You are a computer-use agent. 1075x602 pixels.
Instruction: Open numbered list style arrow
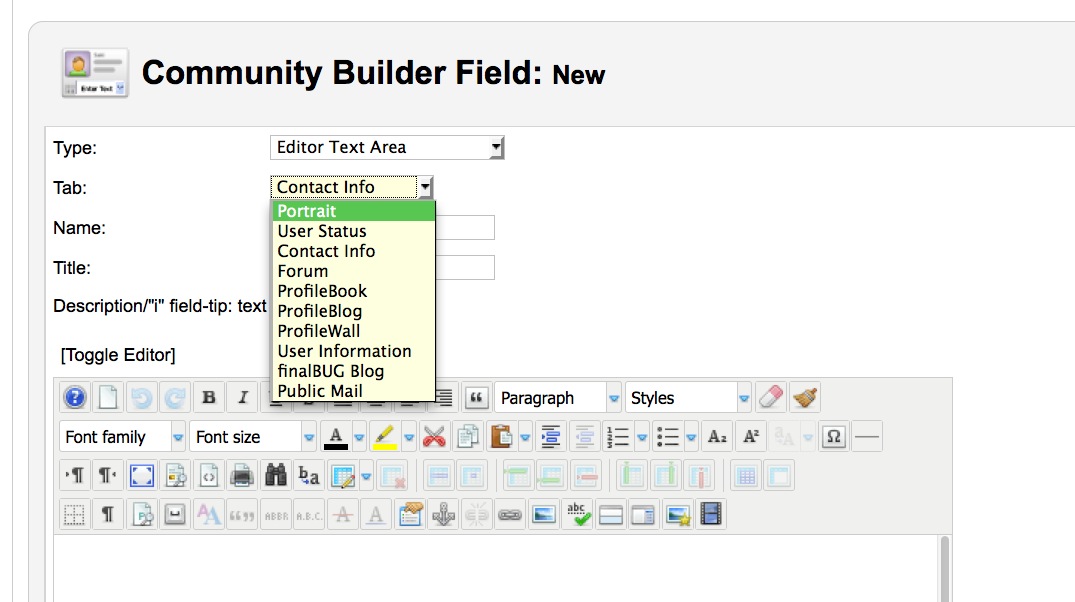[x=642, y=437]
